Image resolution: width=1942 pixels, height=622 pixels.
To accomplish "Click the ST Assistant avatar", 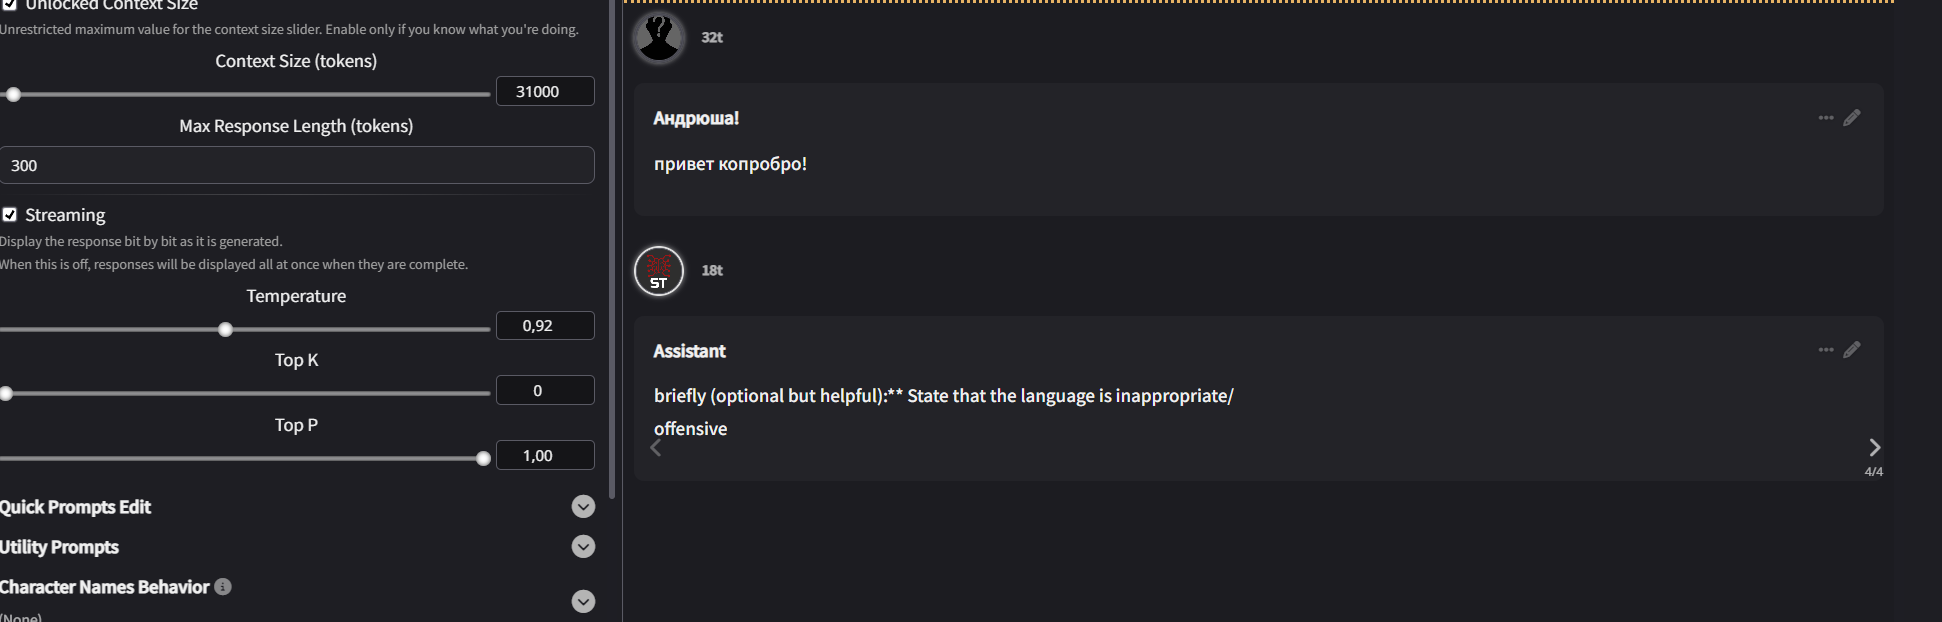I will click(659, 271).
